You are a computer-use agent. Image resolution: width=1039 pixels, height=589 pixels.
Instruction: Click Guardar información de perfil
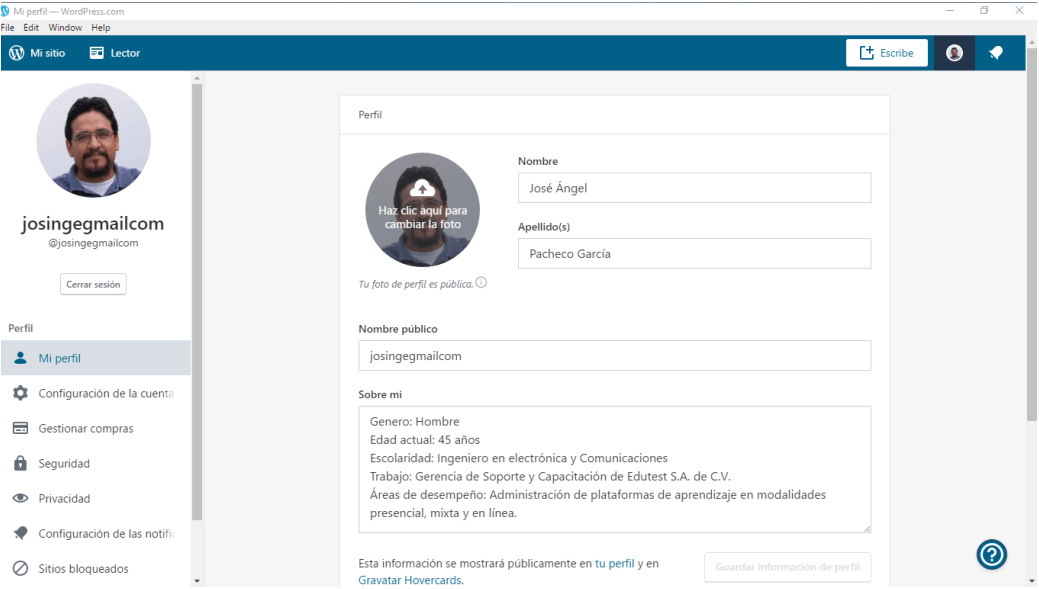787,567
